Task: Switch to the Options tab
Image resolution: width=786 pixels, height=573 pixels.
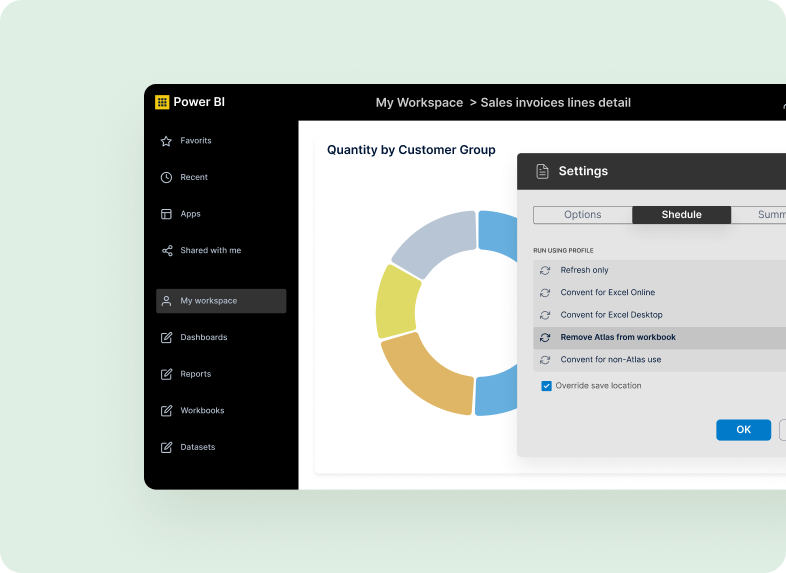Action: [582, 215]
